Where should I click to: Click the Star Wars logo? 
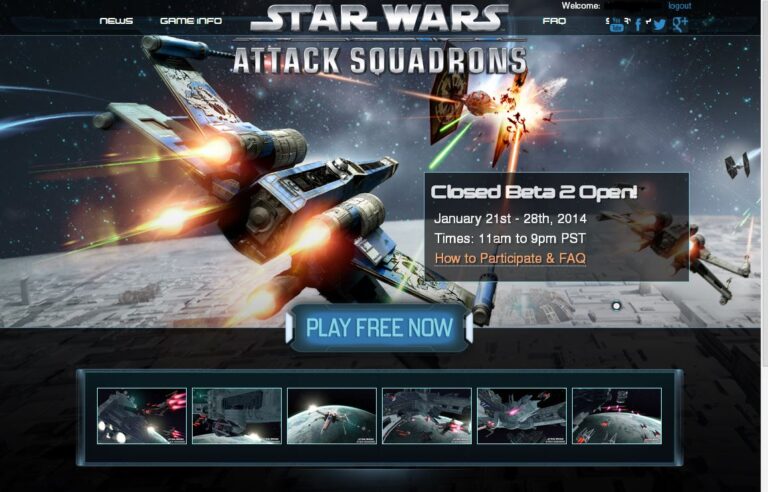click(x=380, y=19)
